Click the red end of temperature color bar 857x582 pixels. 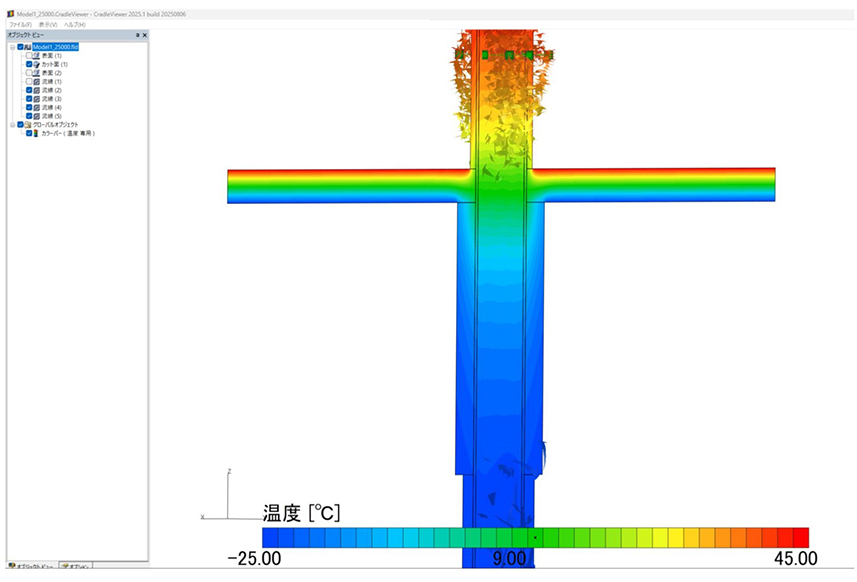click(x=800, y=538)
